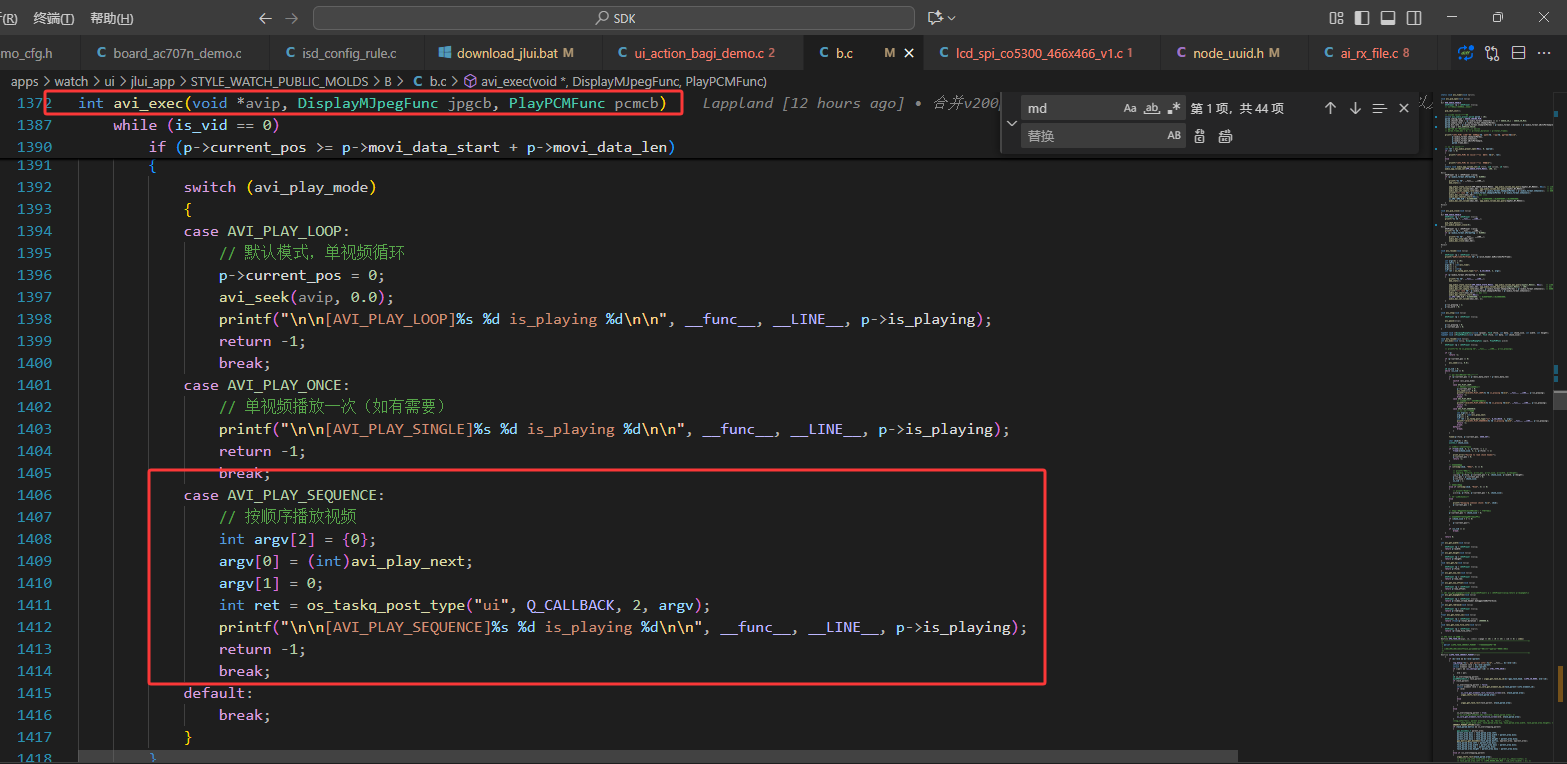Collapse the replace row in find widget
Screen dimensions: 1567x764
pos(1011,122)
